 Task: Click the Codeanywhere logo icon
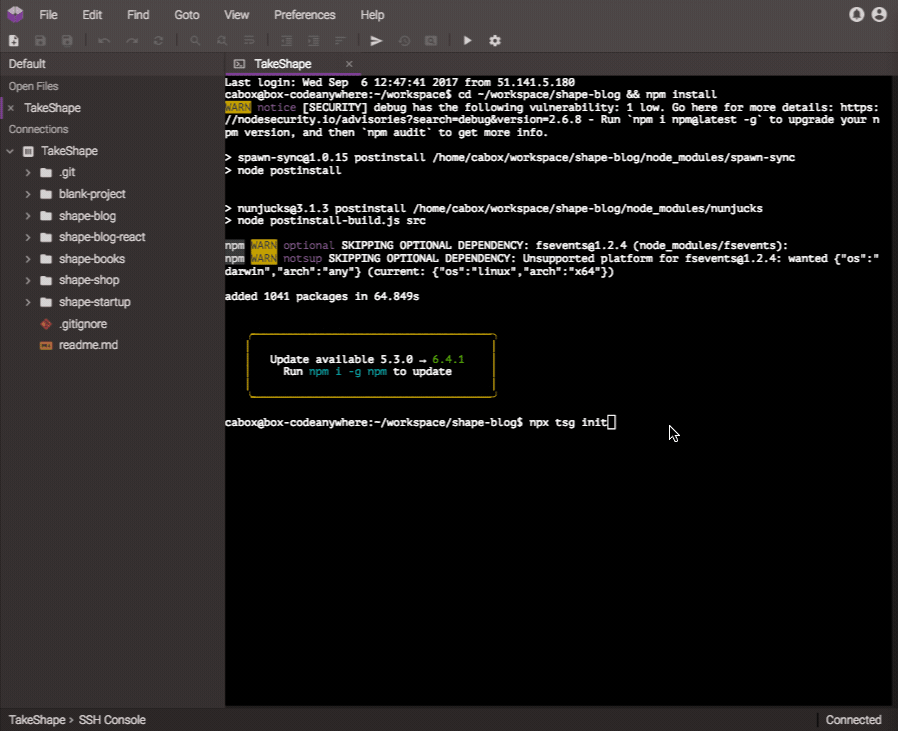point(15,14)
